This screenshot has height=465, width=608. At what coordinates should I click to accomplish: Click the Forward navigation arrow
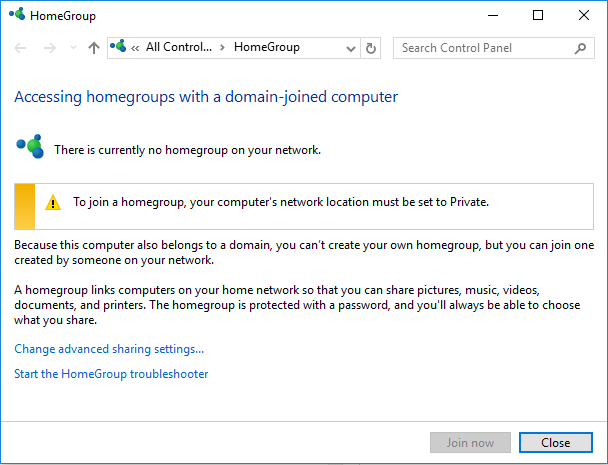click(x=50, y=48)
